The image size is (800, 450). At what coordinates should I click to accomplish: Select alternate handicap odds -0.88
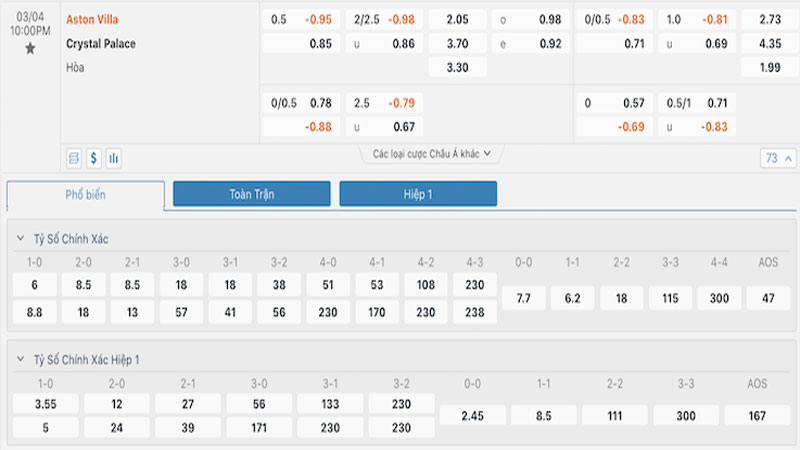click(x=301, y=127)
